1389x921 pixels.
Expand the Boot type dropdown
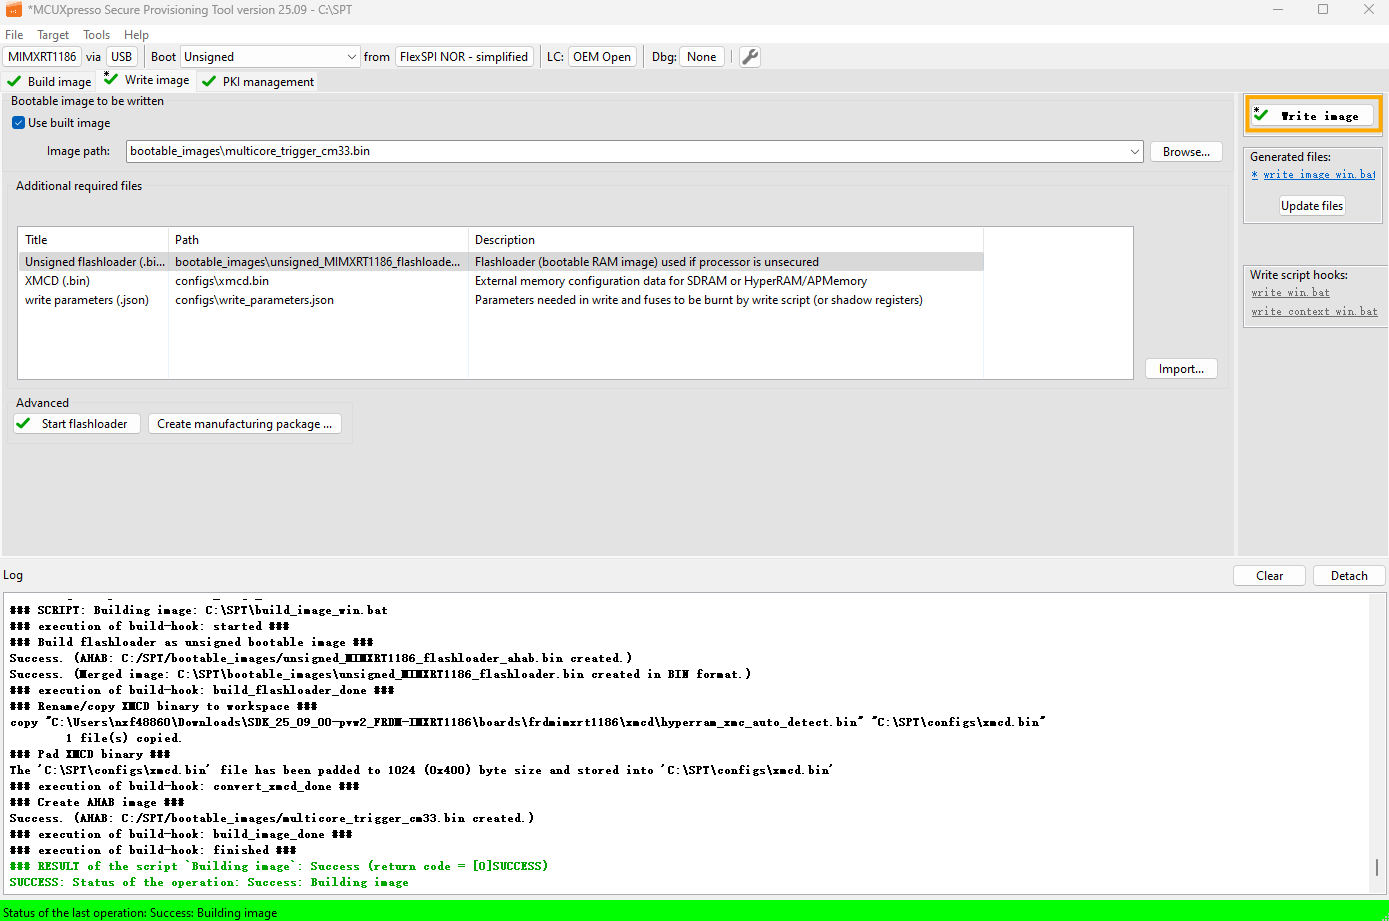coord(351,57)
